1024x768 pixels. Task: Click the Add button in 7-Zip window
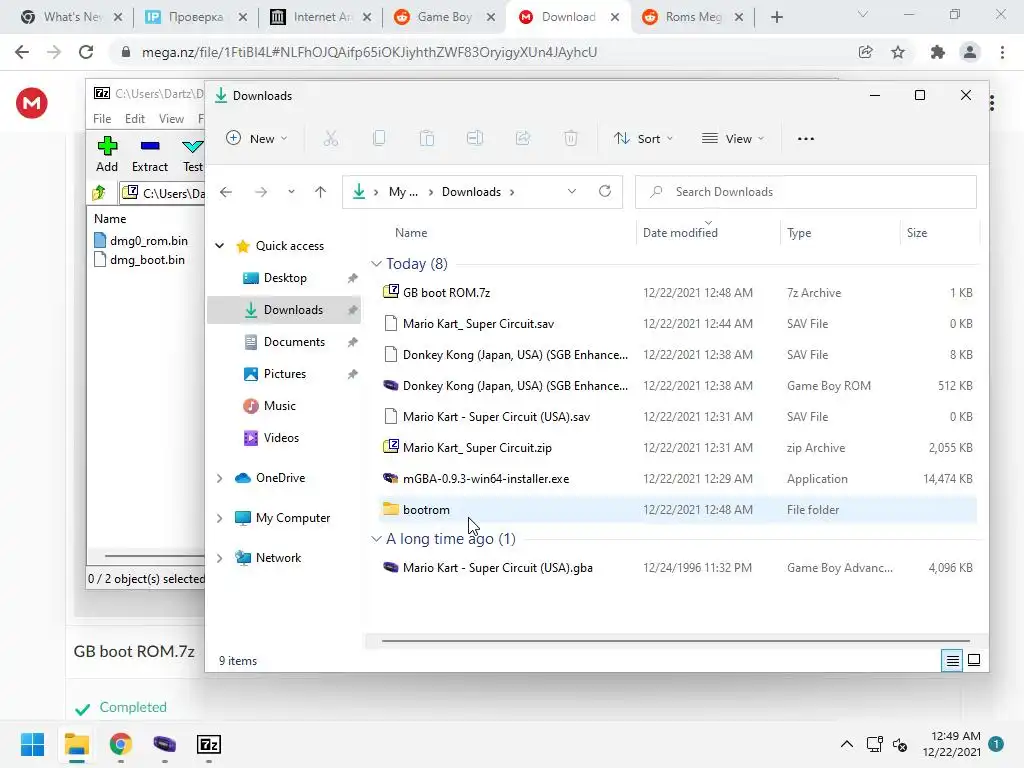point(107,155)
